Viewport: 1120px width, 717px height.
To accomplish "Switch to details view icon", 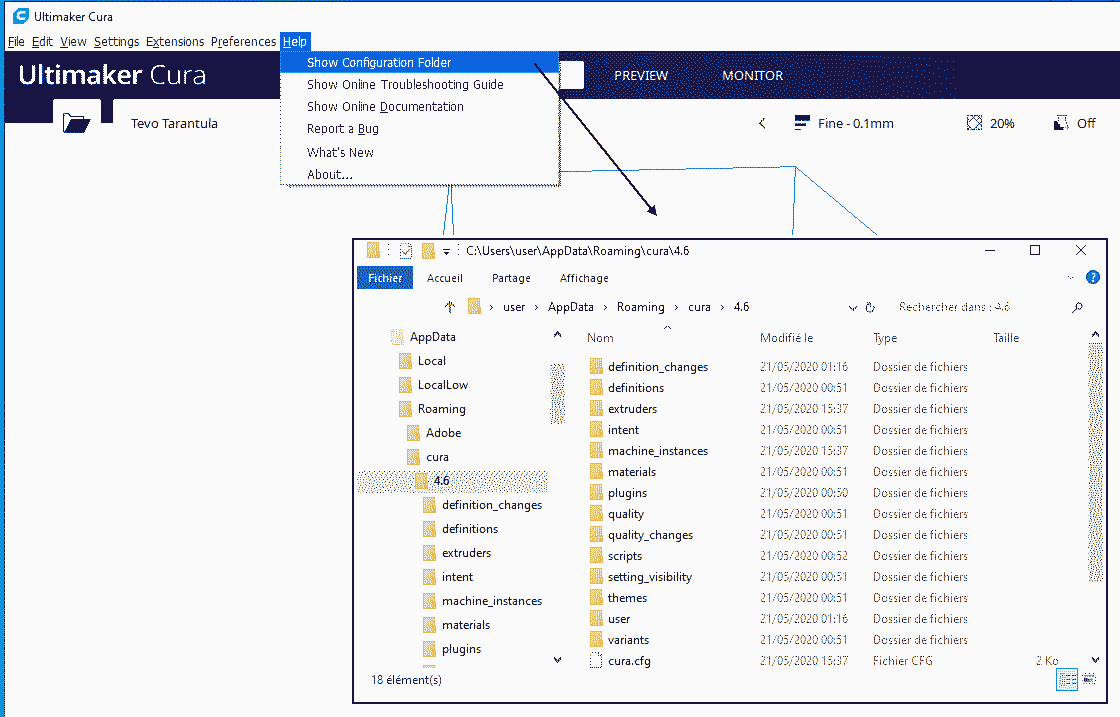I will (1066, 679).
